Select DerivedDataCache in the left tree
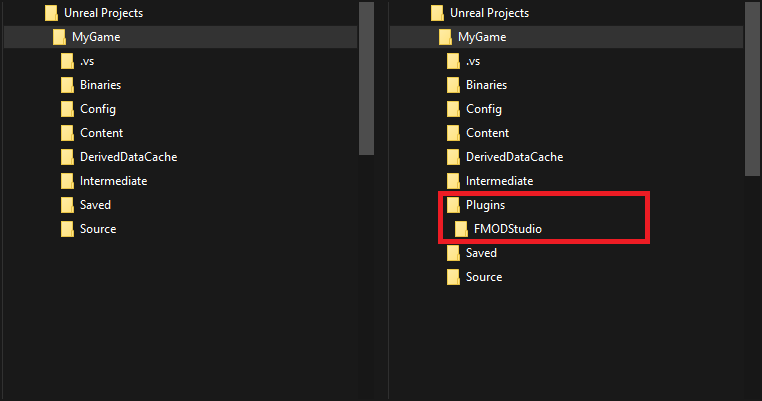The image size is (762, 401). pos(128,157)
